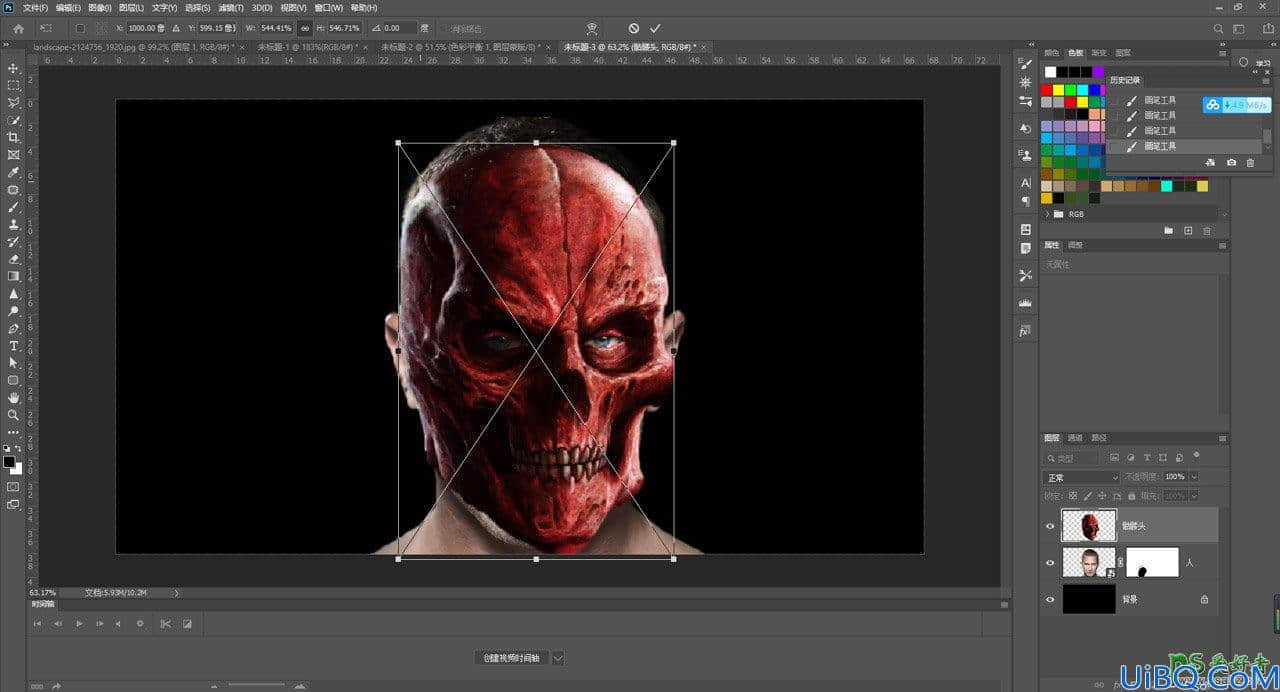Select the Move tool in the left toolbar
Image resolution: width=1280 pixels, height=692 pixels.
14,68
